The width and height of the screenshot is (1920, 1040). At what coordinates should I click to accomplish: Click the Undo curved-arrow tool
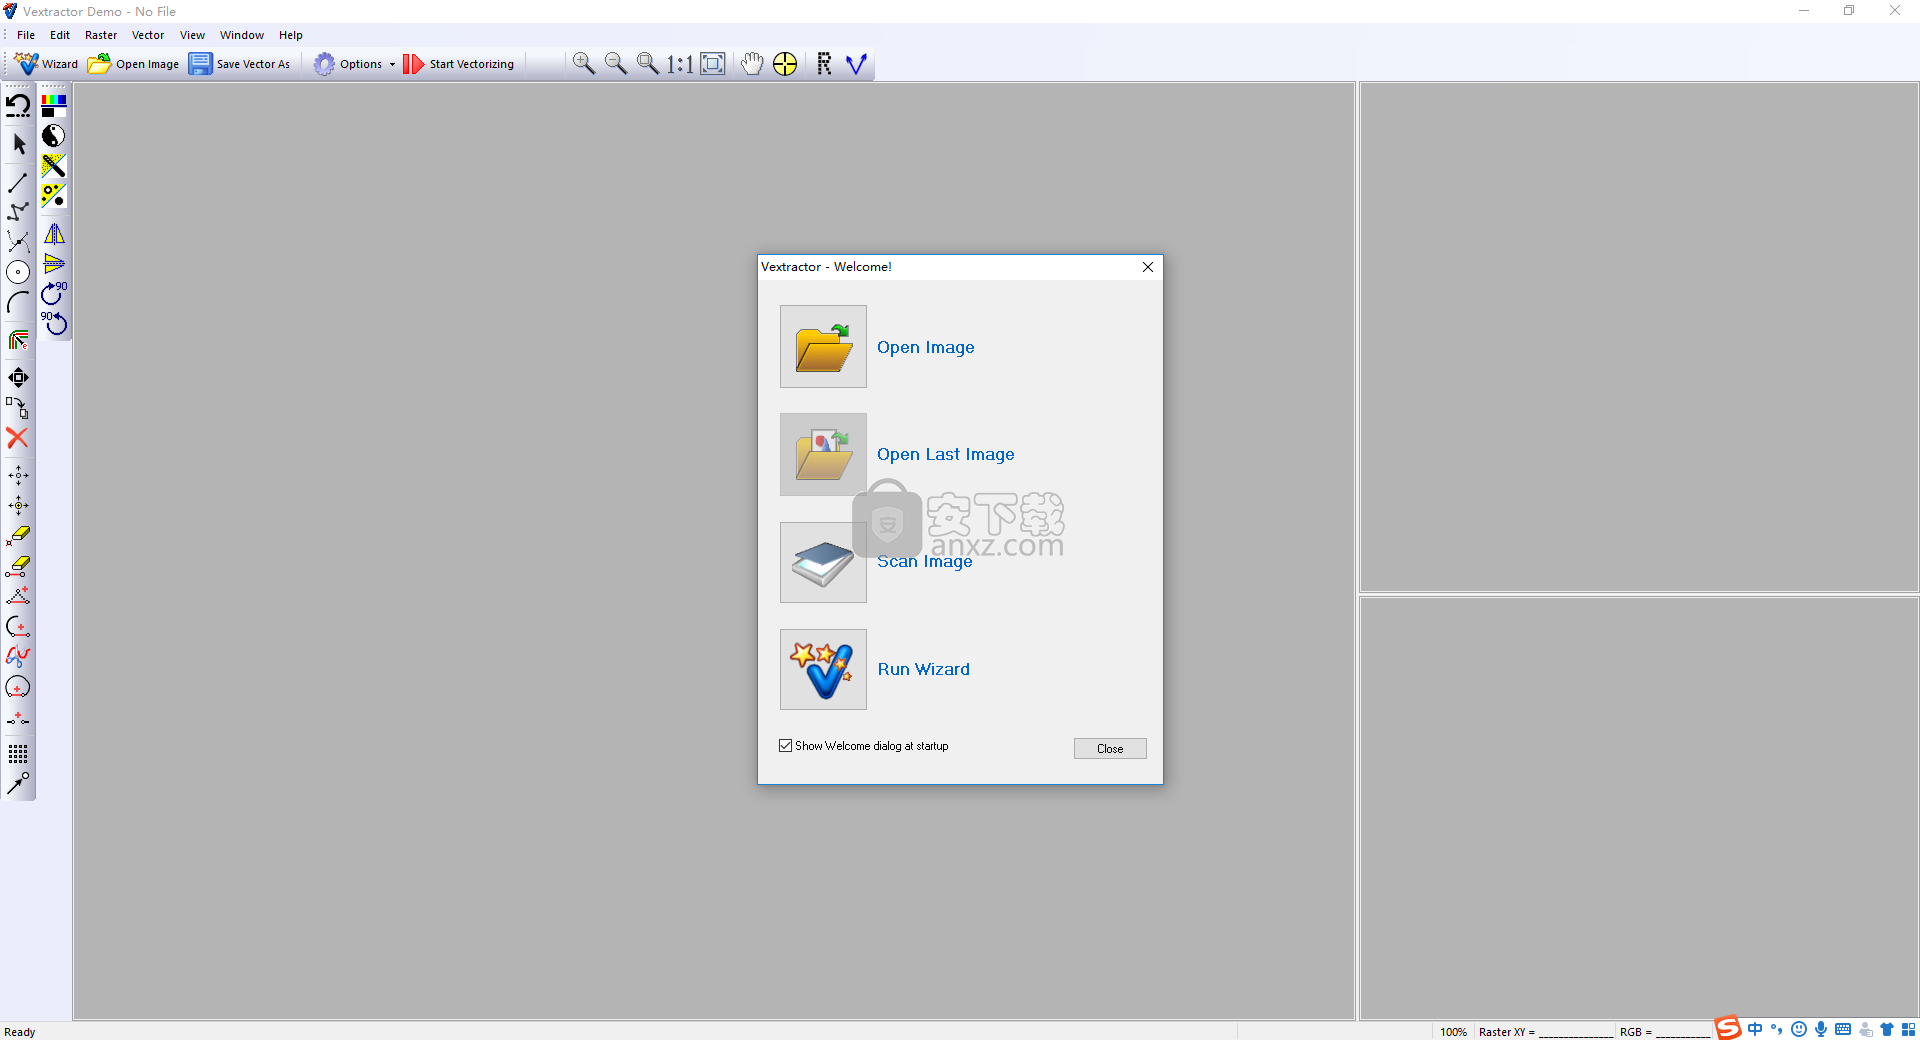point(18,105)
